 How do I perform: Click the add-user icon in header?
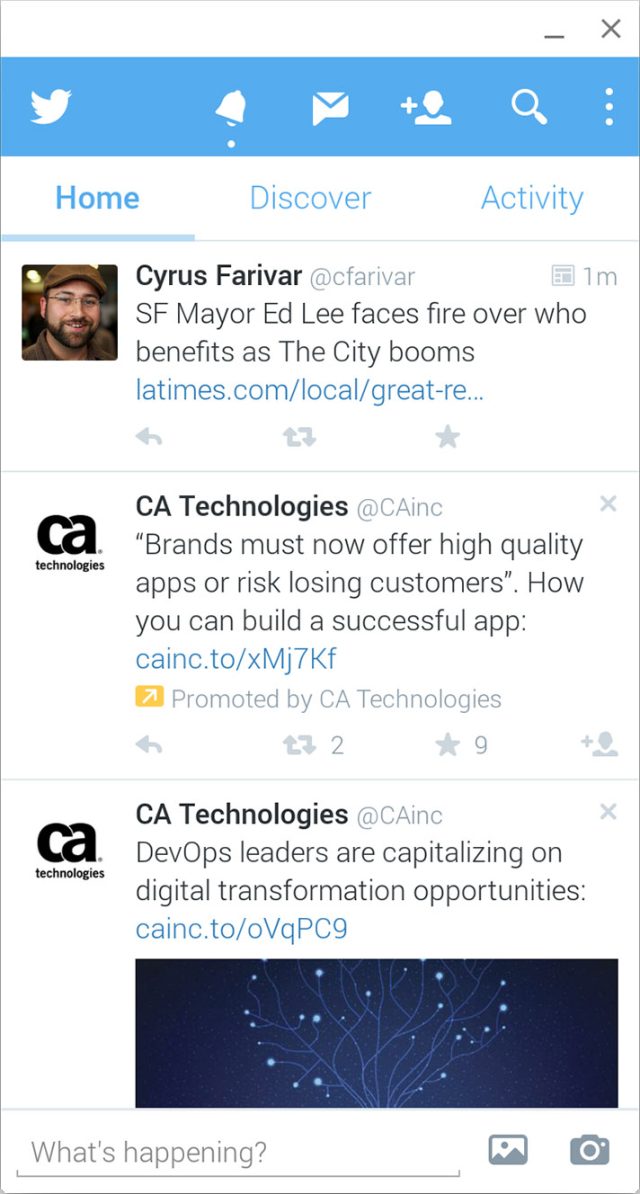click(x=426, y=107)
